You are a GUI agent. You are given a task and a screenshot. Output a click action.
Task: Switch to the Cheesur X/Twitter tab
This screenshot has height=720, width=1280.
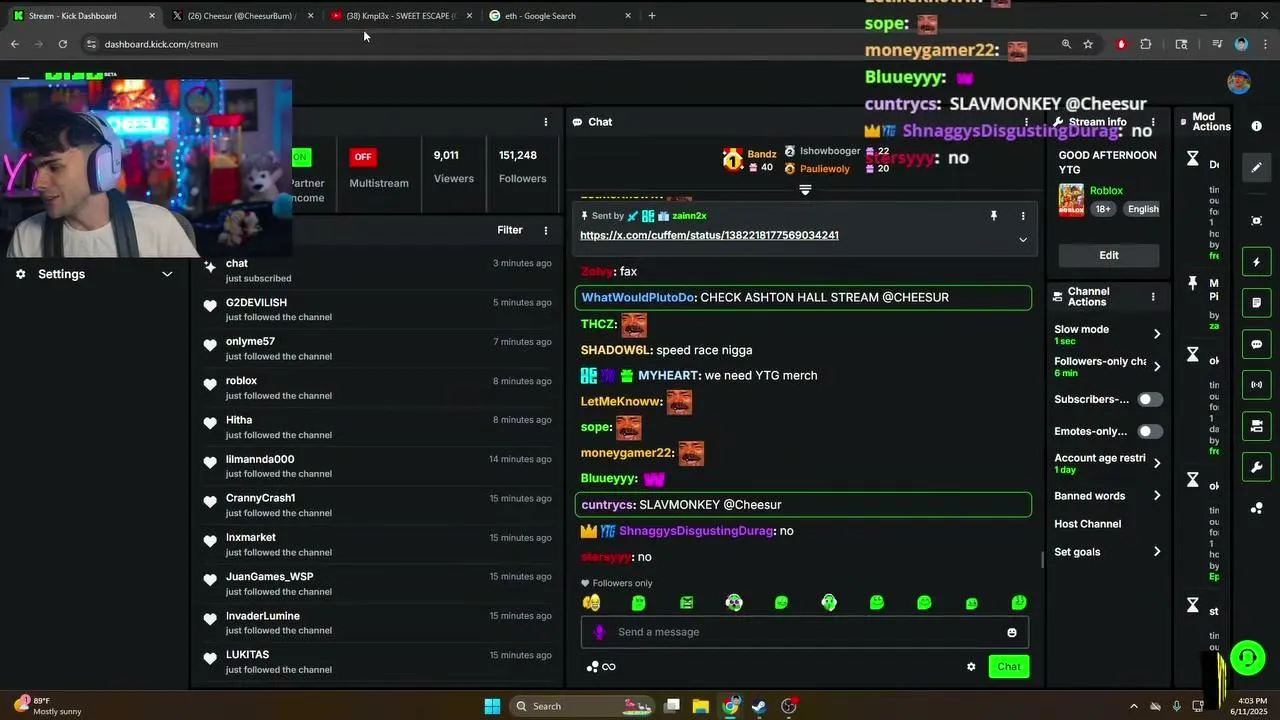(x=243, y=16)
